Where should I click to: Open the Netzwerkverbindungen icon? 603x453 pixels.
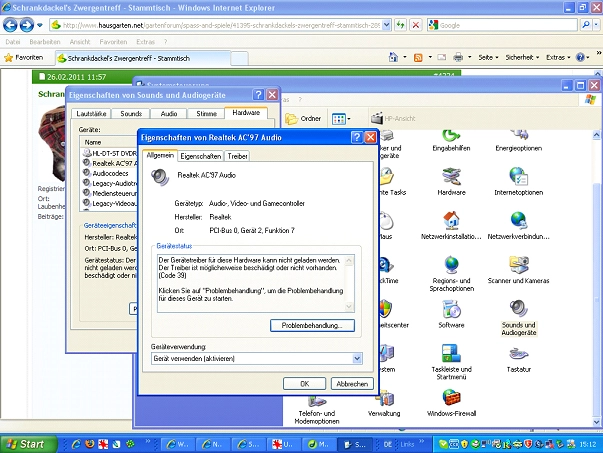[x=518, y=226]
